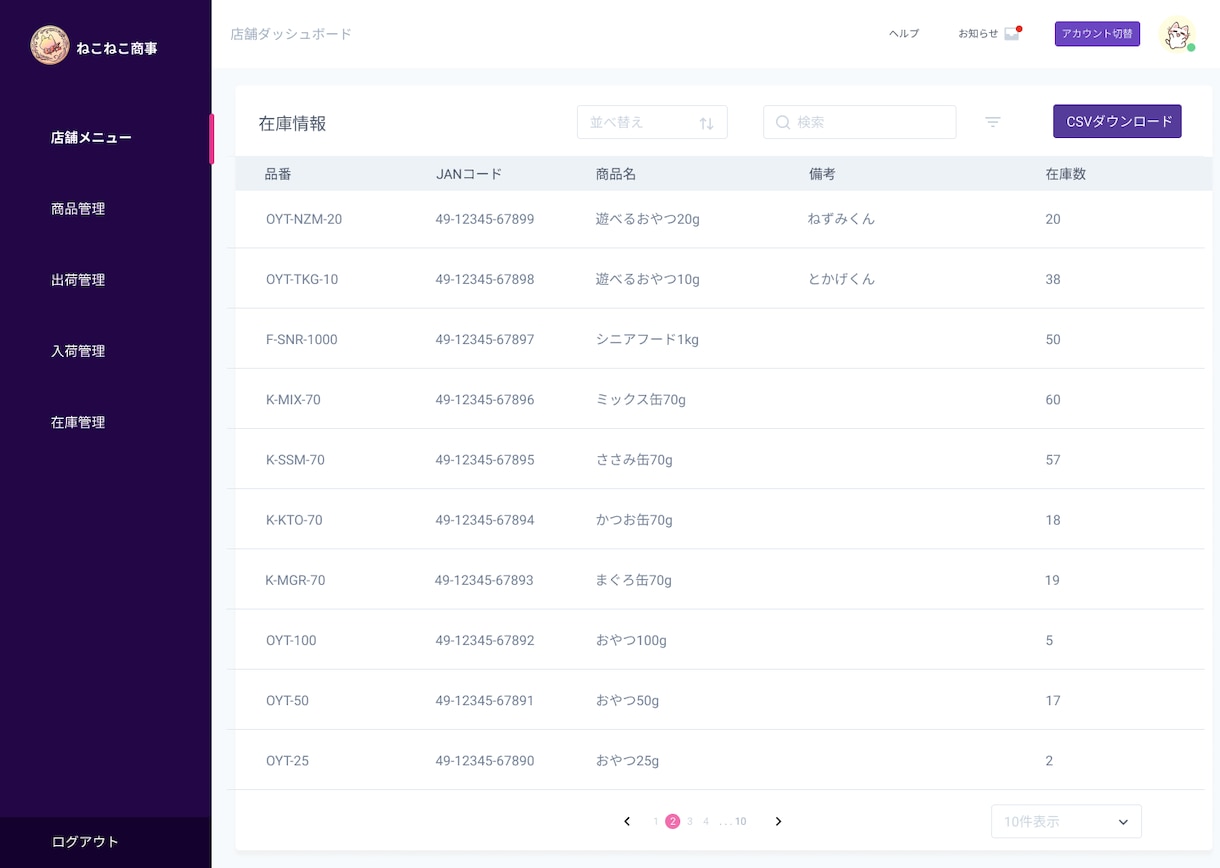Click JAN code 49-12345-67897
Screen dimensions: 1220x868
485,340
